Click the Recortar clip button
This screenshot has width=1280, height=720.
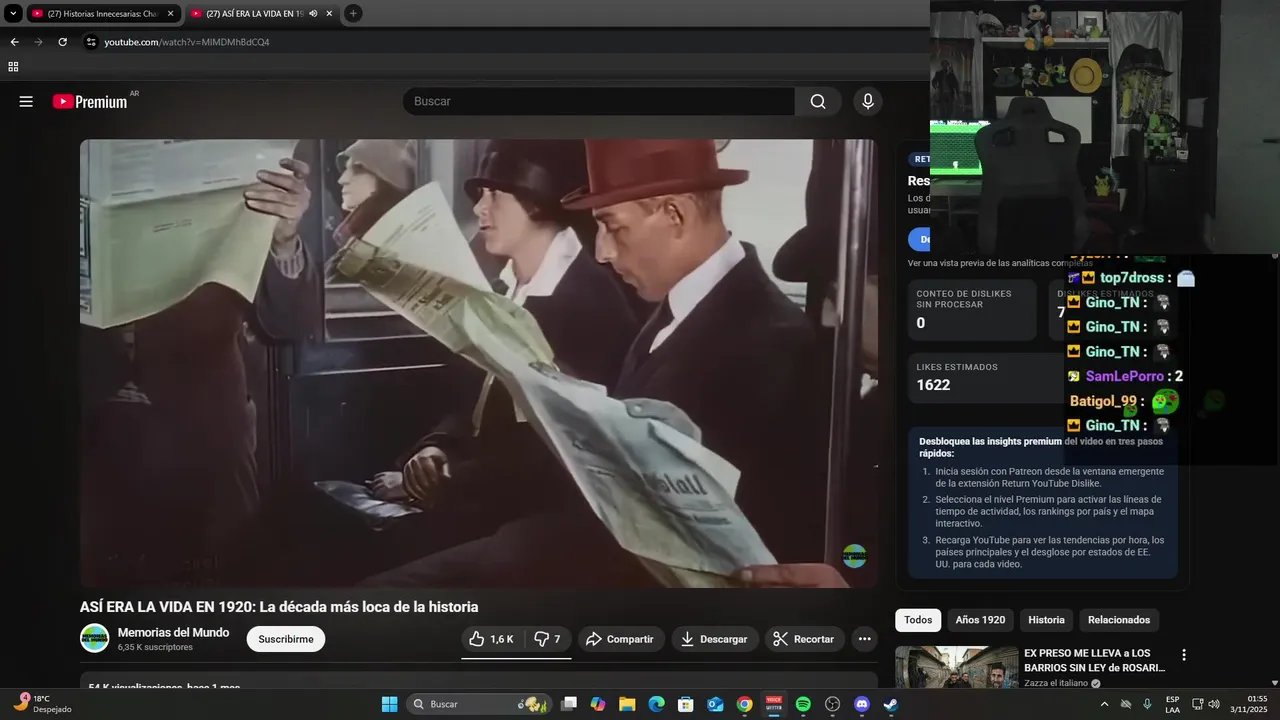pos(805,639)
